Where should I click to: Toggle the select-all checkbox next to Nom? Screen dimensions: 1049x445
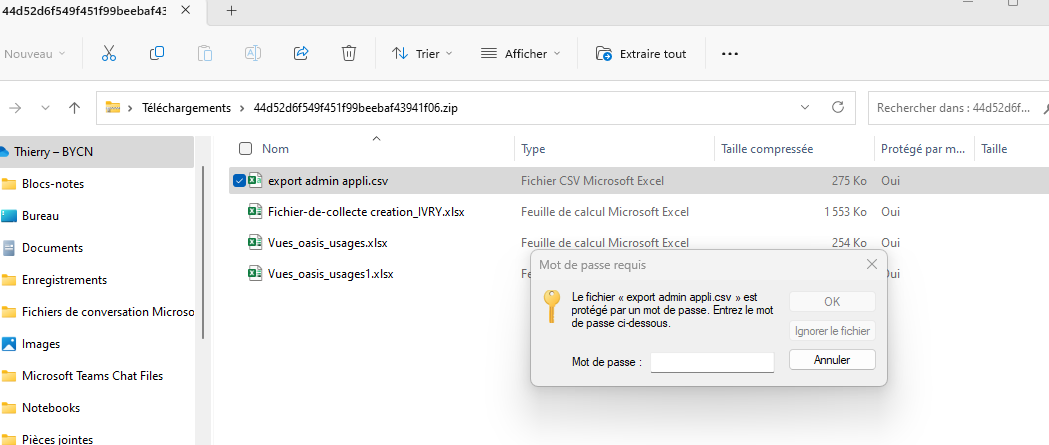[245, 149]
